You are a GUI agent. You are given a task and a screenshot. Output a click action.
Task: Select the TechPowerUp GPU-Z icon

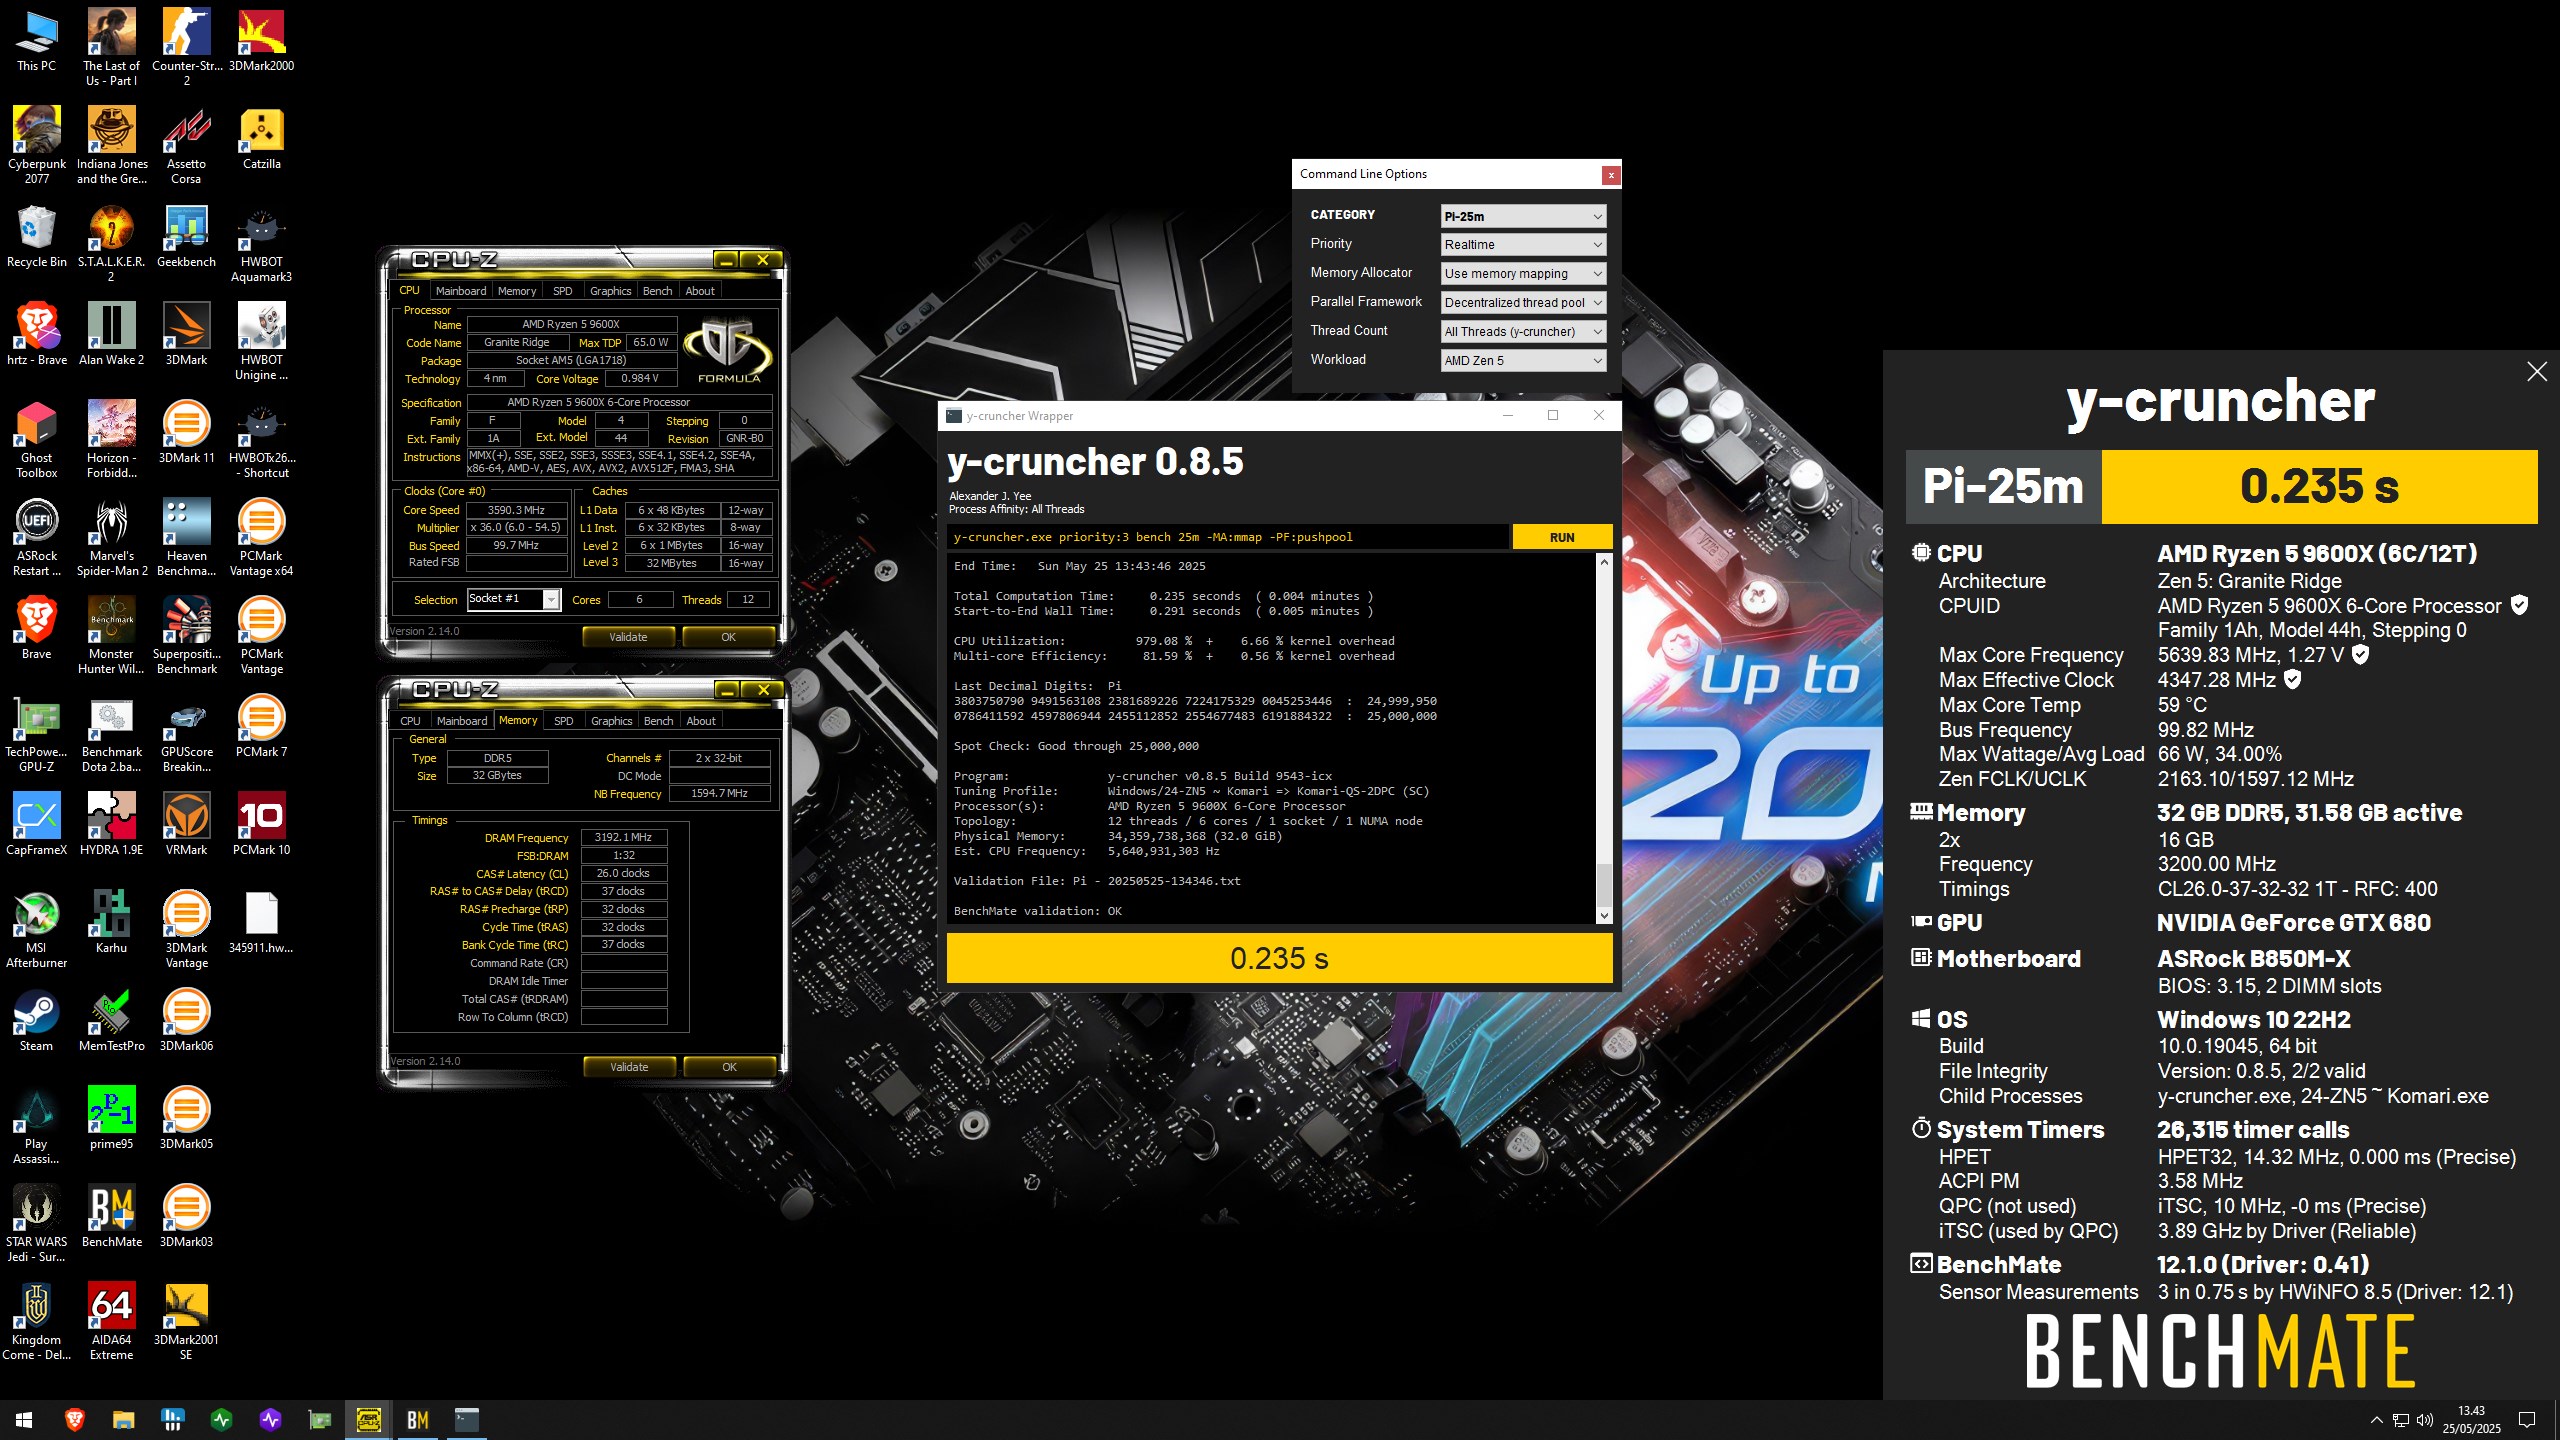coord(37,735)
